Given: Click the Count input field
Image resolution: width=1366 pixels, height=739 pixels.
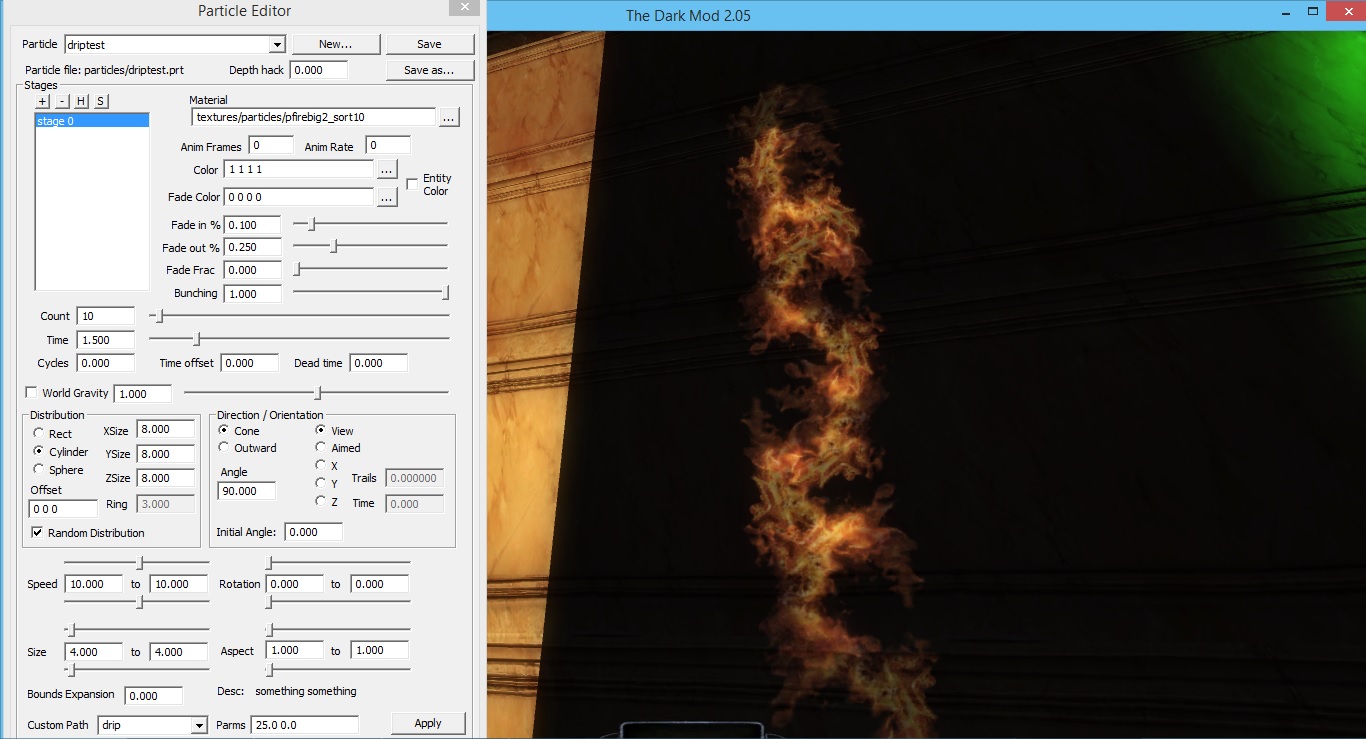Looking at the screenshot, I should coord(105,316).
